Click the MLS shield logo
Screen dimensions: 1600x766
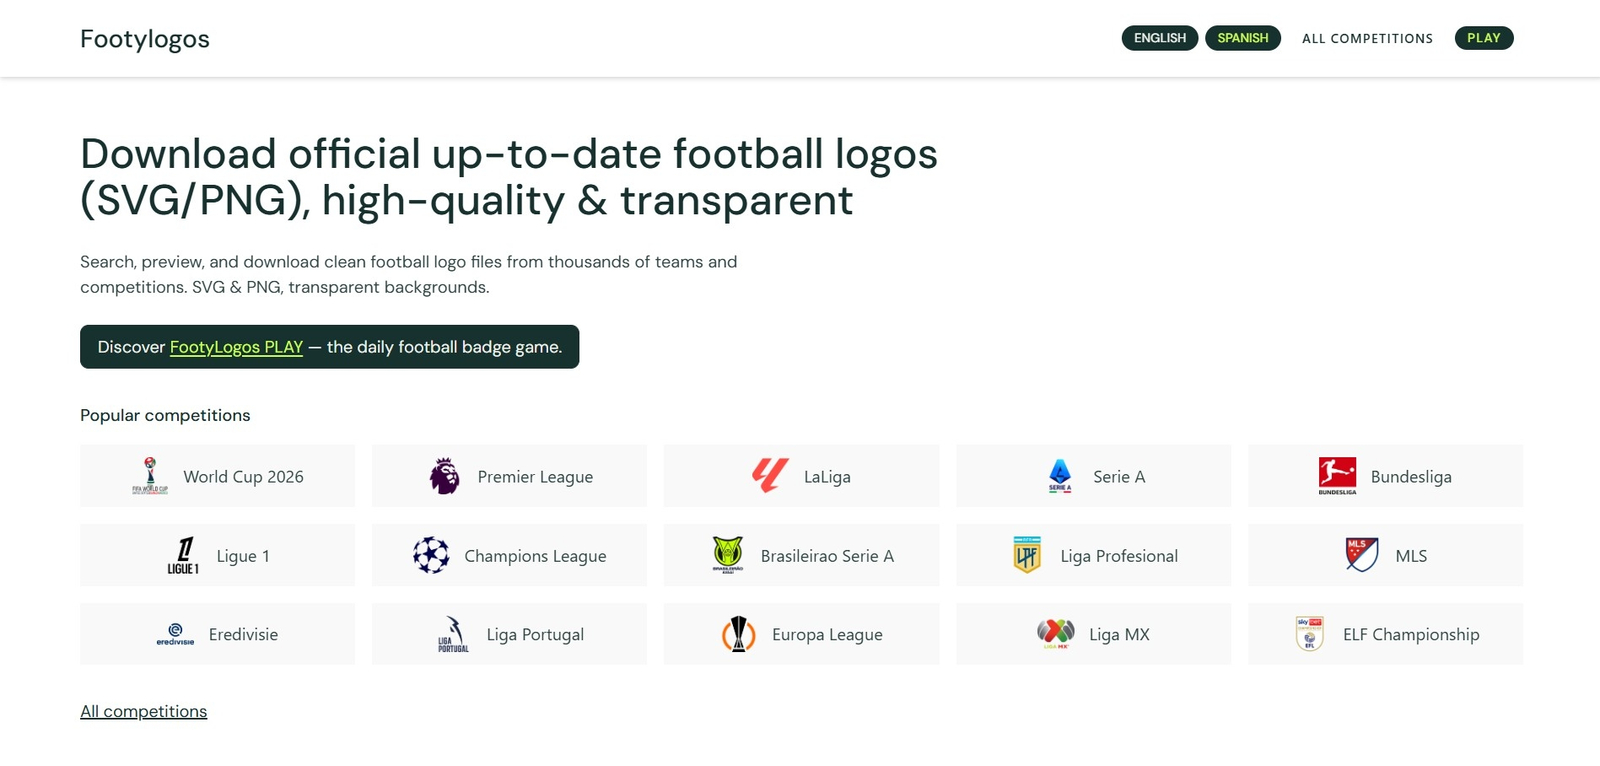tap(1362, 554)
